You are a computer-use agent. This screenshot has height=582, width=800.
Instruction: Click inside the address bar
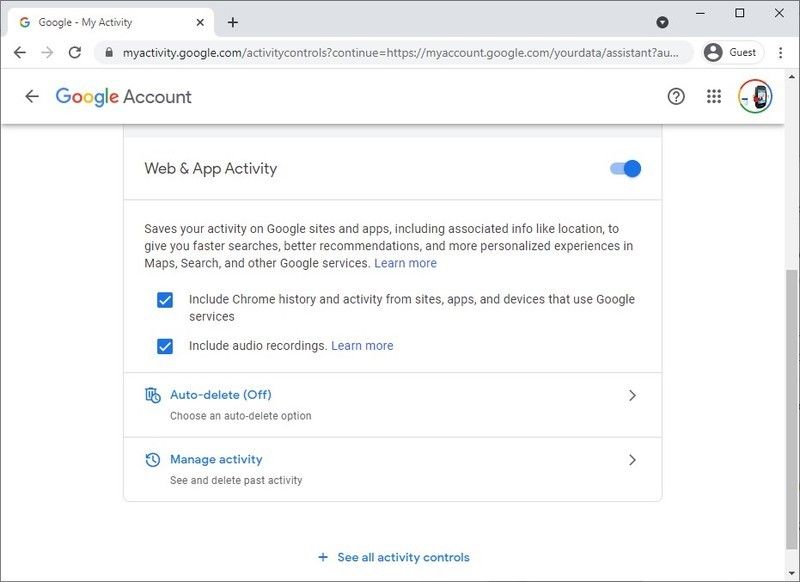400,52
